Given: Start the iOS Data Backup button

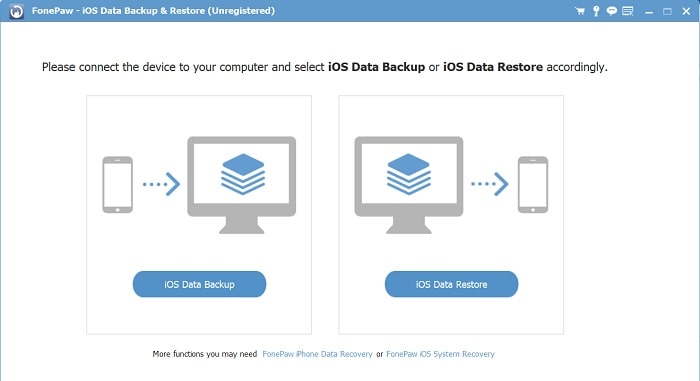Looking at the screenshot, I should tap(199, 284).
